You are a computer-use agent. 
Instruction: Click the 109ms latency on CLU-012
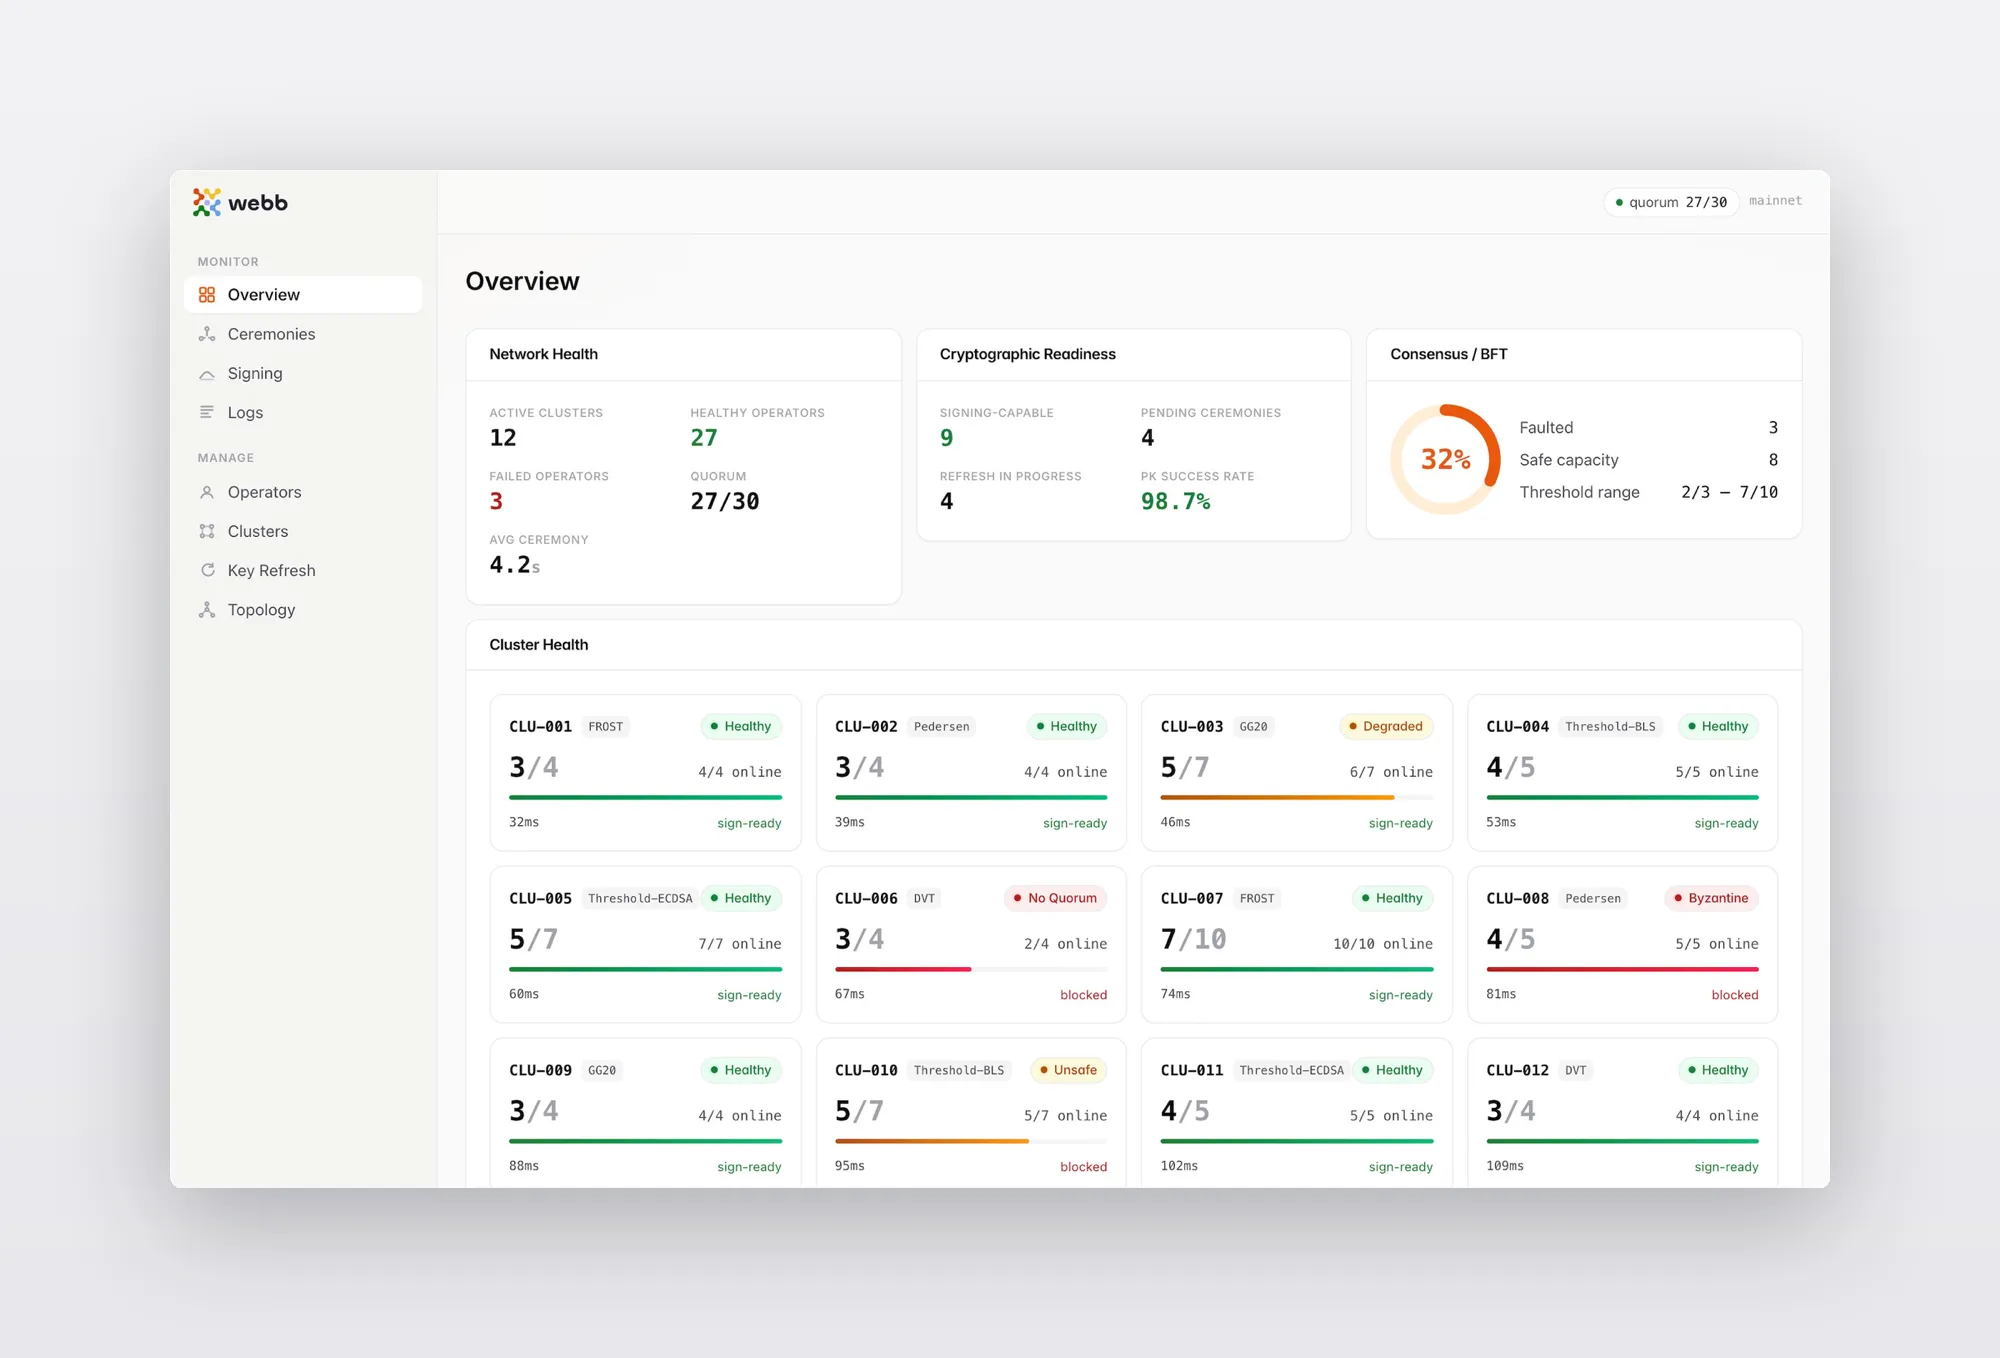point(1505,1166)
